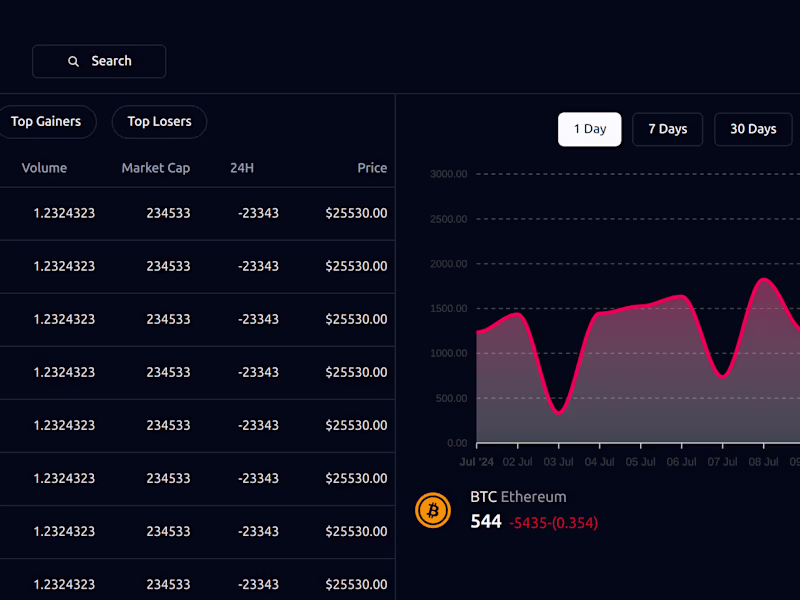Click the red price change -5435-(0.354) text
This screenshot has height=600, width=800.
pyautogui.click(x=552, y=522)
